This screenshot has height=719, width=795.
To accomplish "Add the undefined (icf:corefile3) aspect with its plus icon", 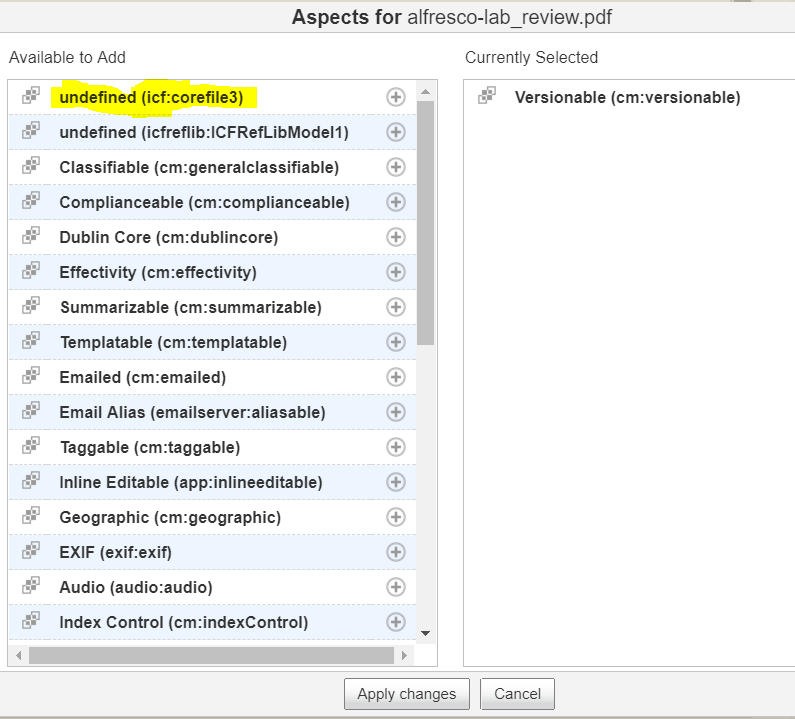I will click(x=395, y=97).
